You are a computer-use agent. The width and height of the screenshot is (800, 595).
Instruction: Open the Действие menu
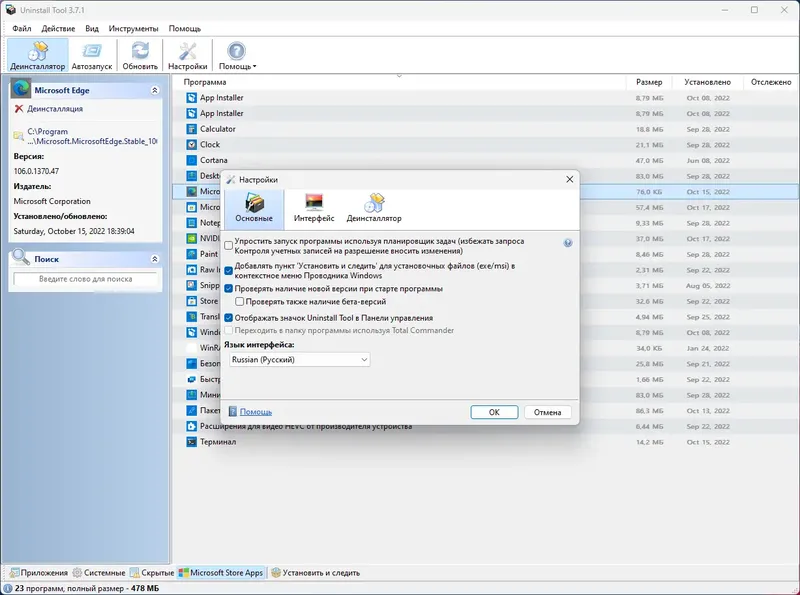(58, 29)
